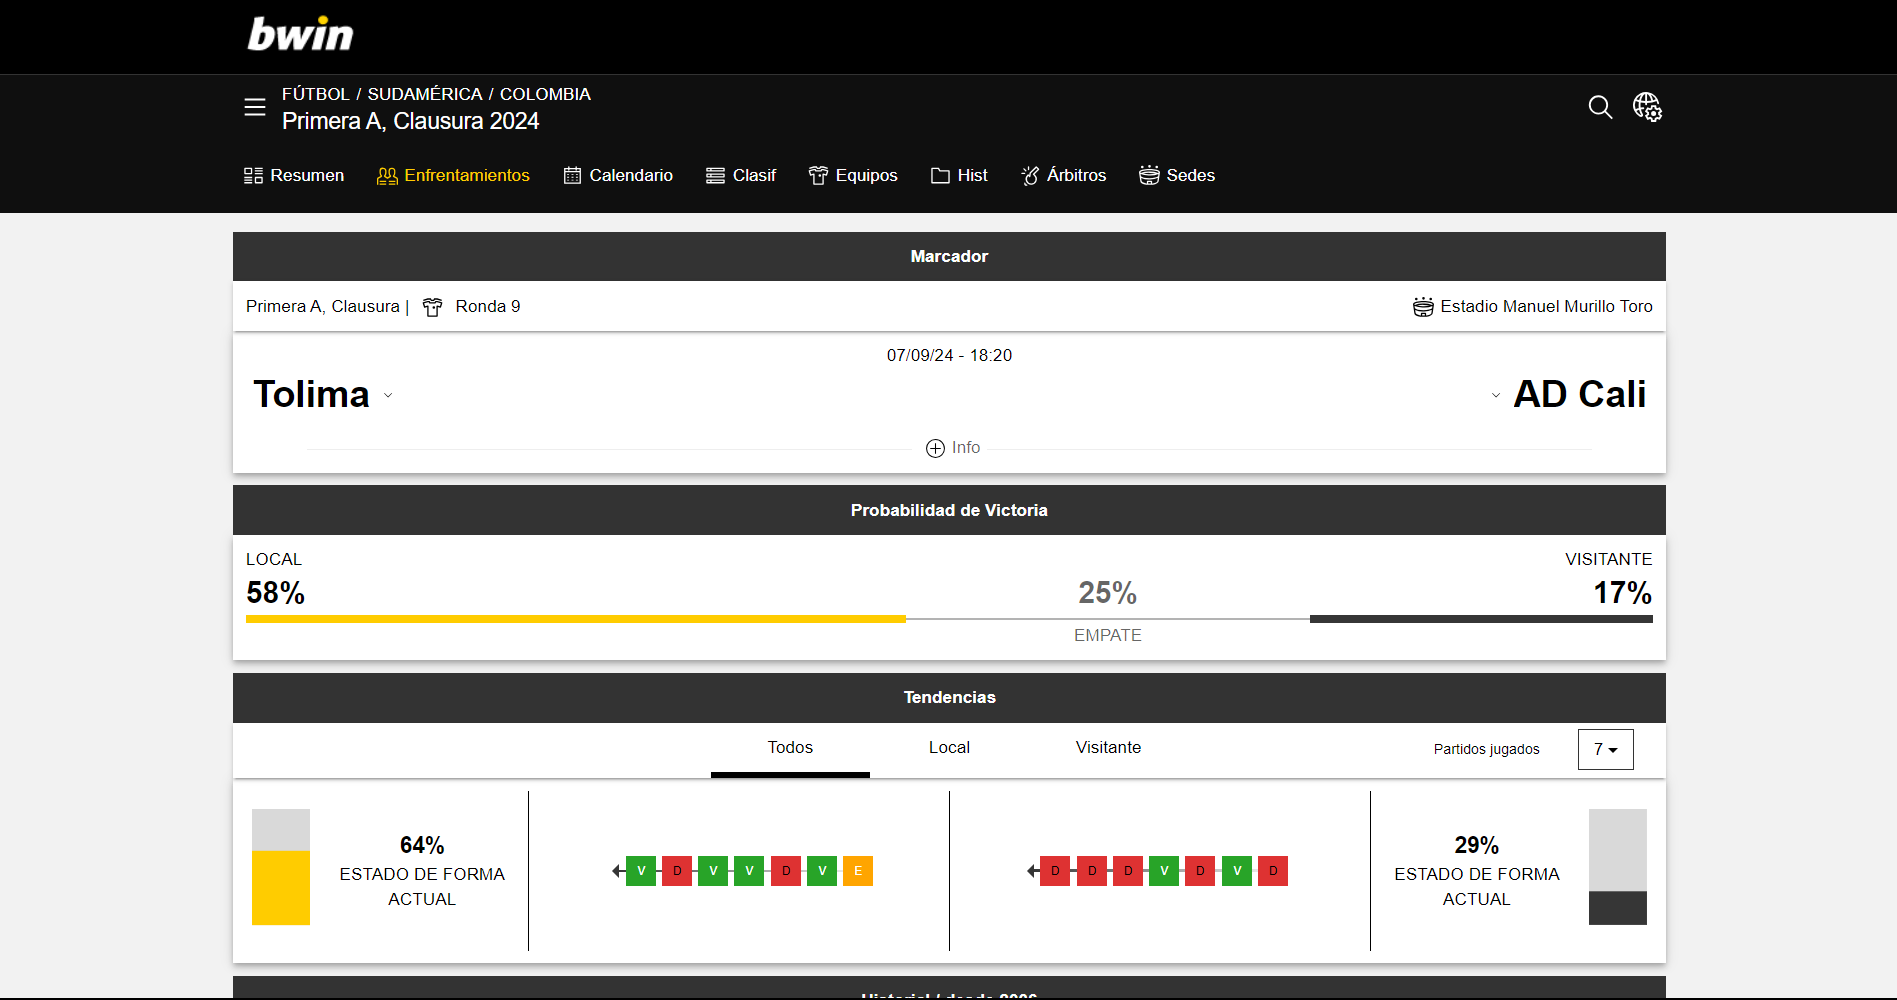The height and width of the screenshot is (1000, 1897).
Task: Select the Todos trends tab
Action: click(790, 748)
